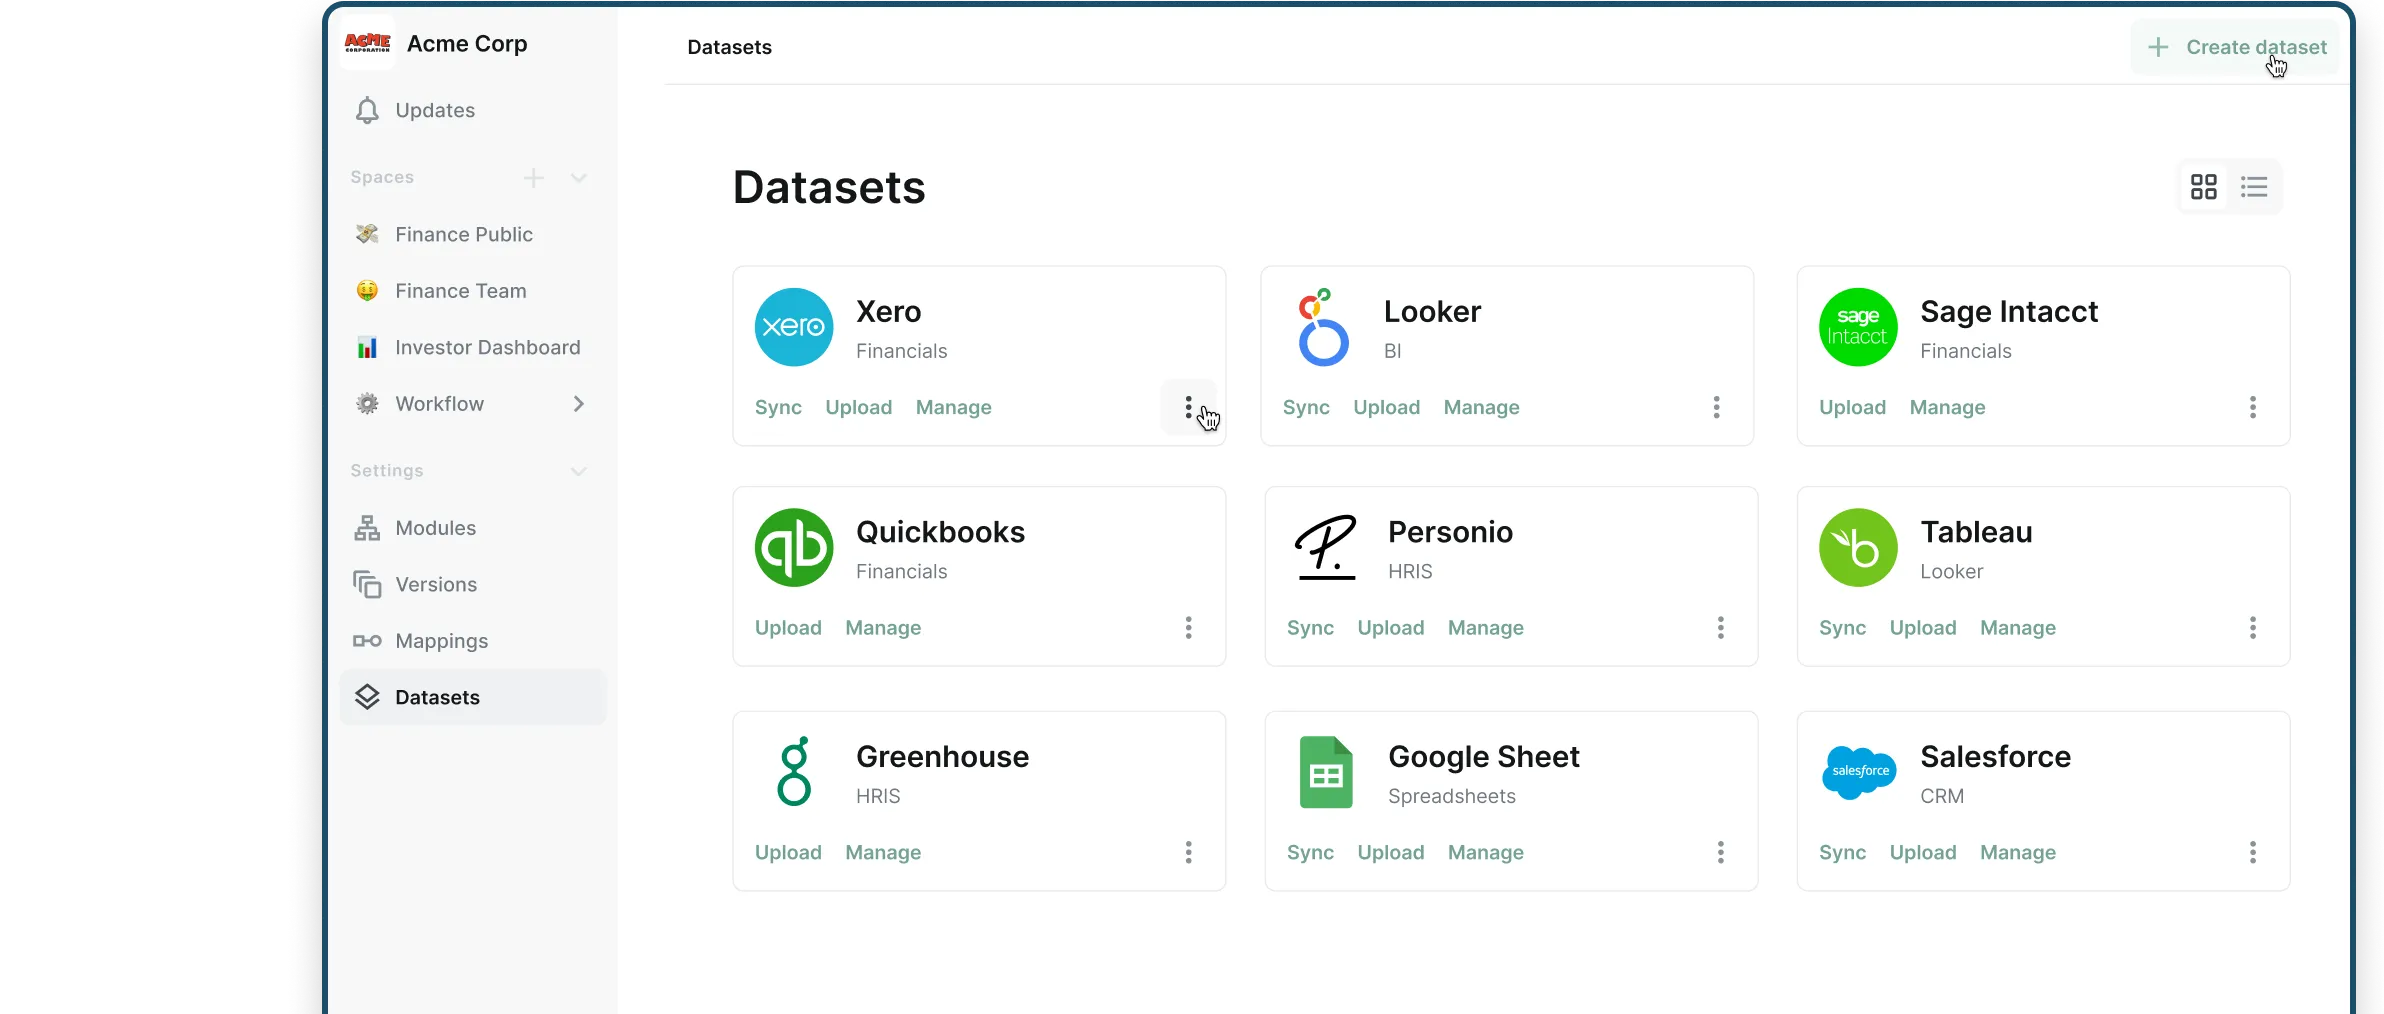Viewport: 2384px width, 1014px height.
Task: Manage the Sage Intacct dataset
Action: click(x=1948, y=408)
